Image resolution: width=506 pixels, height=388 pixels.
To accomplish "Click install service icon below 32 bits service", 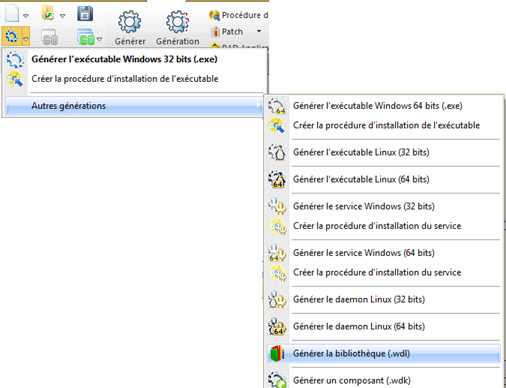I will pos(278,226).
